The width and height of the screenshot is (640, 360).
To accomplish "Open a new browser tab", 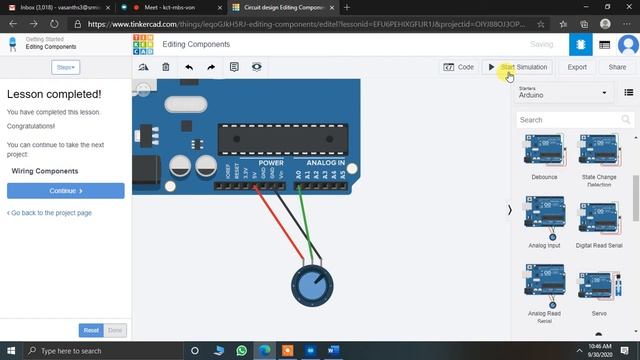I will [347, 7].
